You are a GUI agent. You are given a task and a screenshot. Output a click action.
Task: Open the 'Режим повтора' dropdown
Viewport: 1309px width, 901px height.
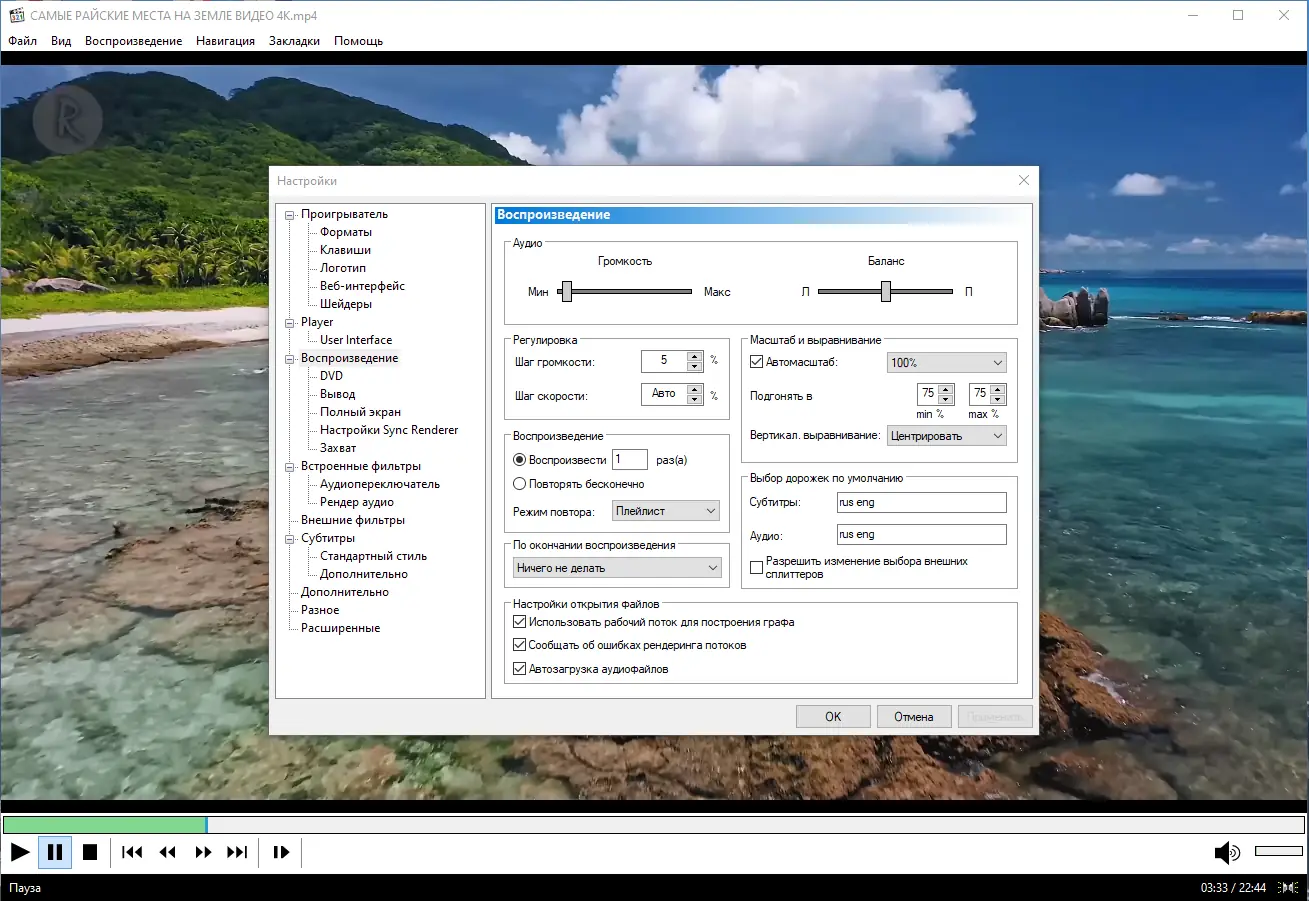[x=665, y=510]
